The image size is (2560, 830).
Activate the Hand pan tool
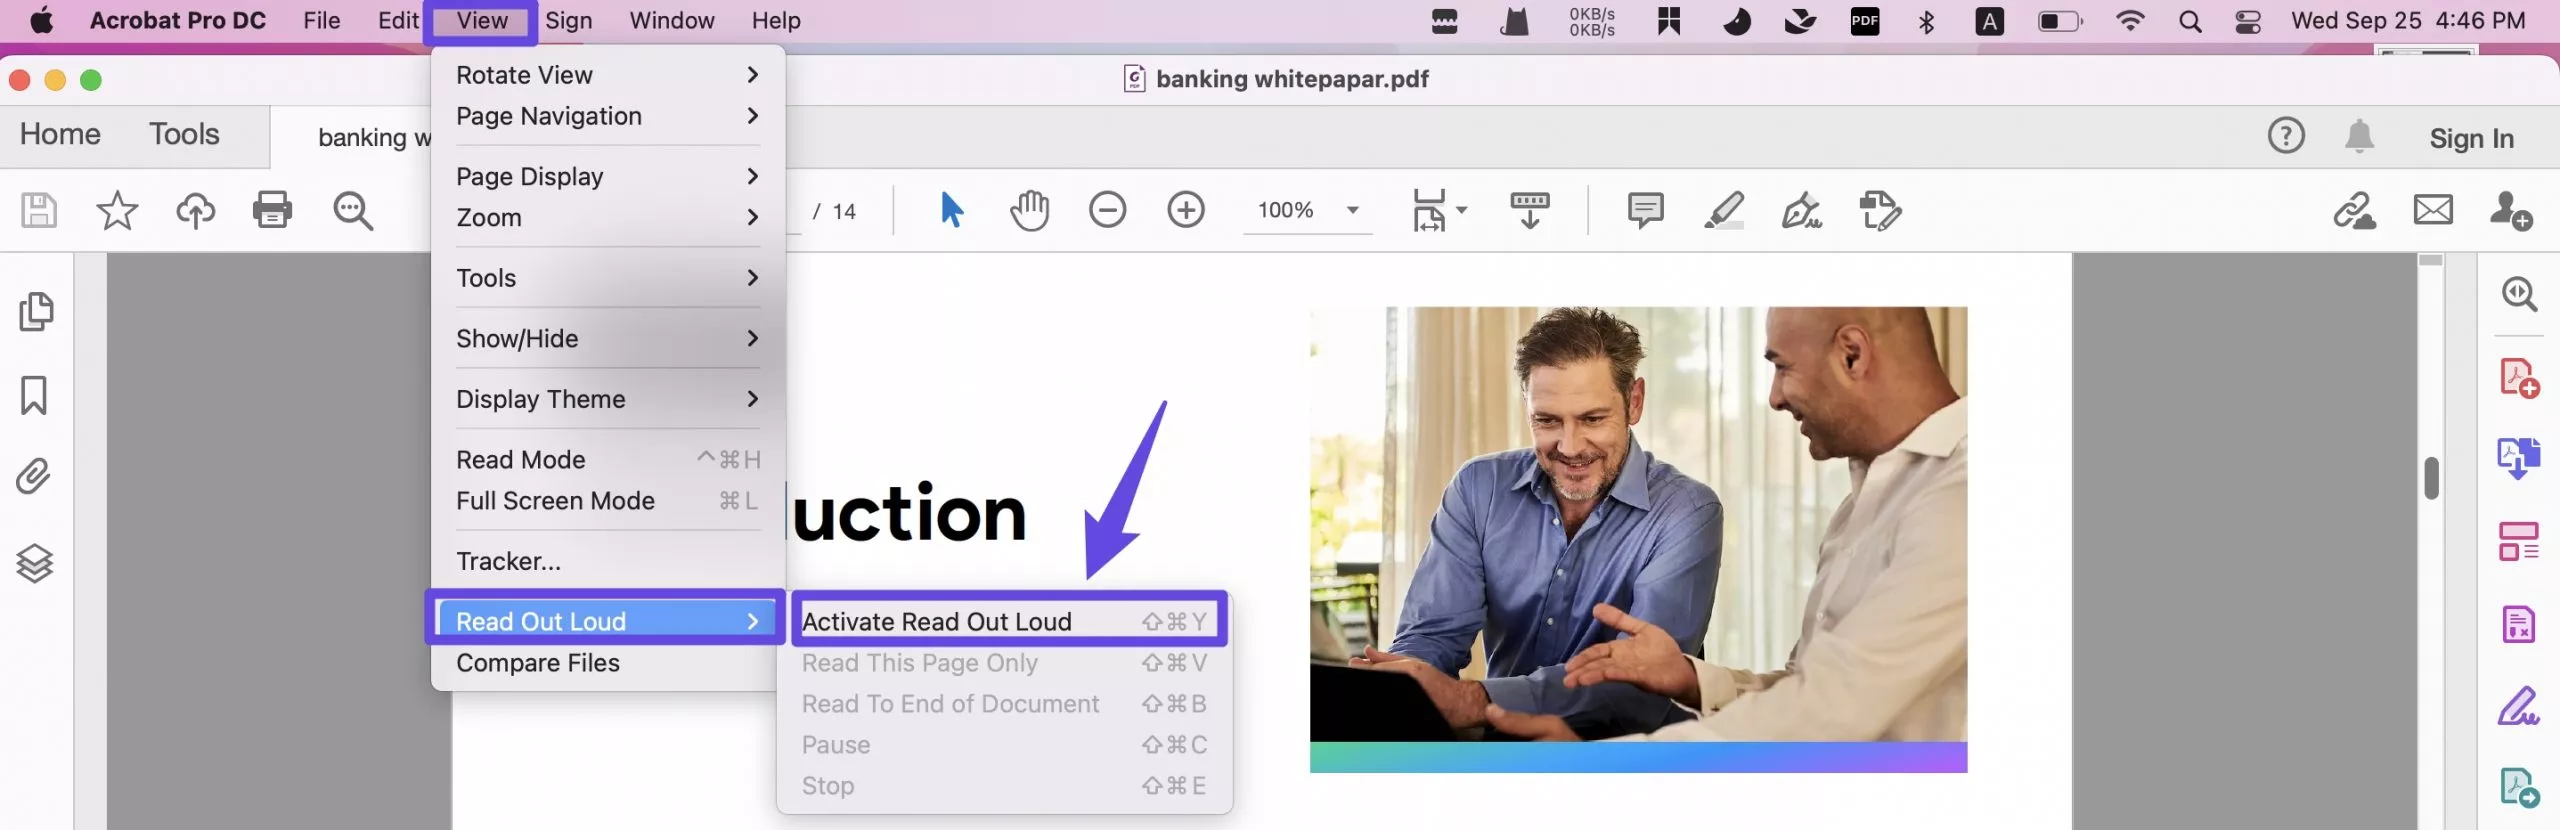click(1029, 210)
